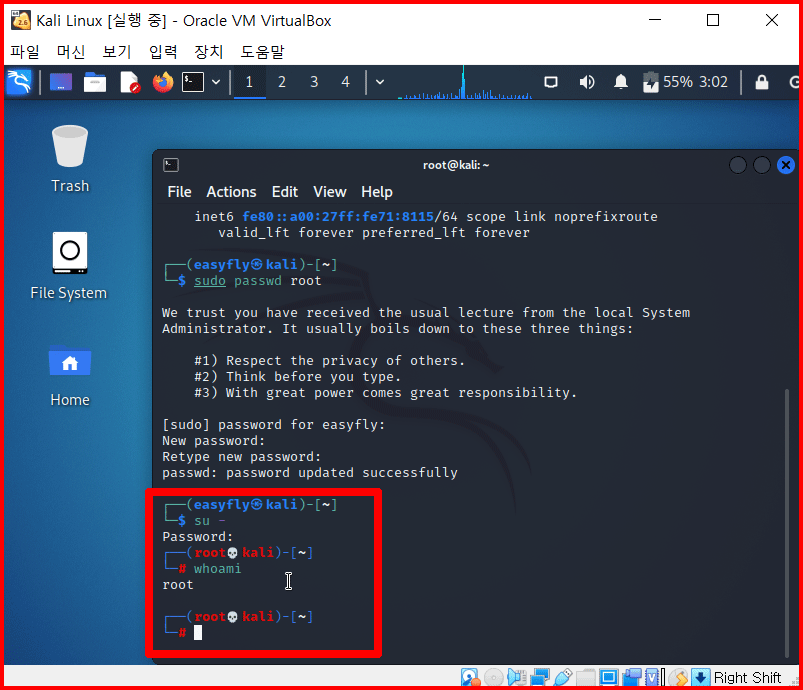803x690 pixels.
Task: Open the Trash desktop icon
Action: 70,159
